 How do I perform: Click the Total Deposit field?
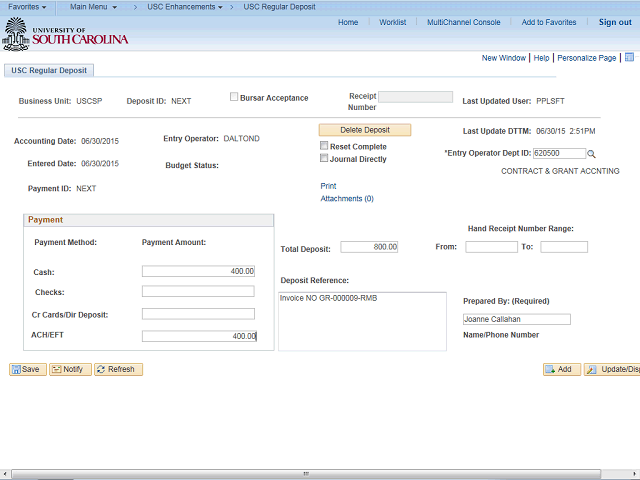(369, 247)
